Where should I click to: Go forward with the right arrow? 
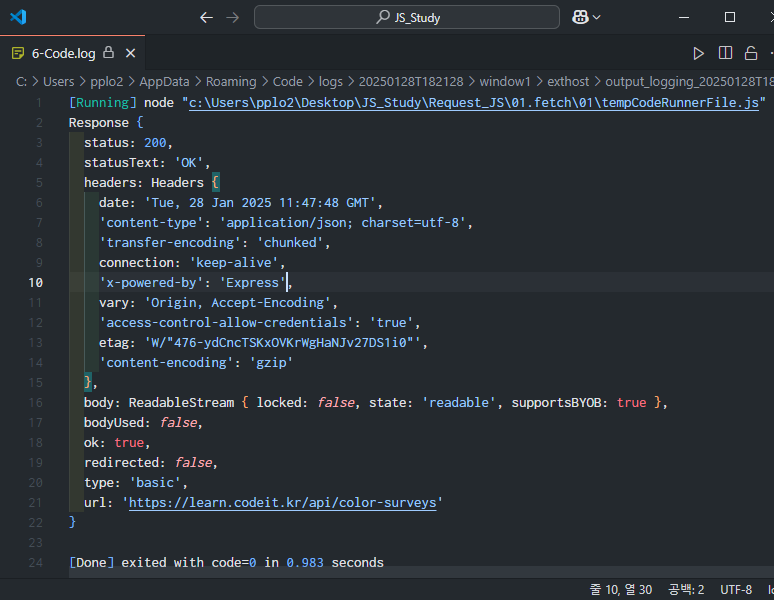232,18
